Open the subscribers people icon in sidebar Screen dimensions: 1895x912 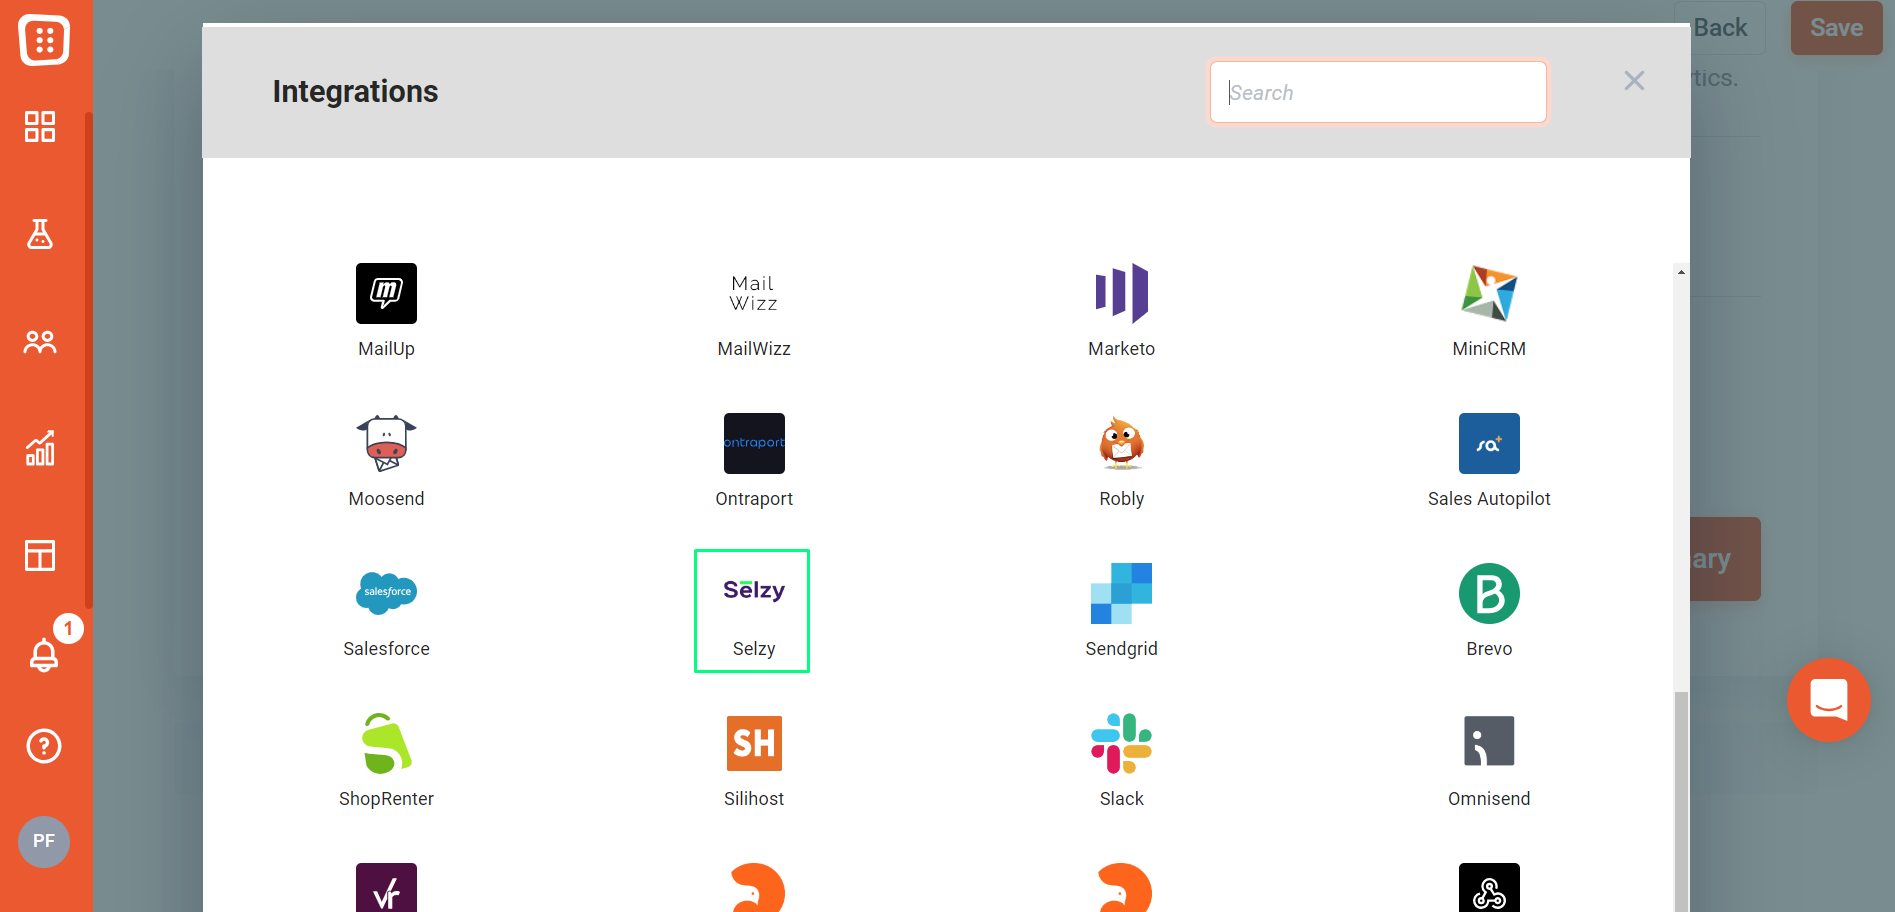coord(40,343)
